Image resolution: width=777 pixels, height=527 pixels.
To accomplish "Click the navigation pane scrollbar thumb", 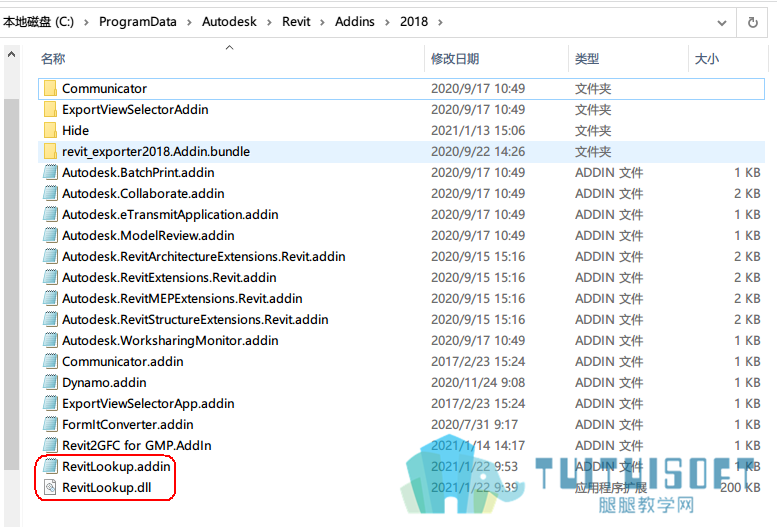I will click(11, 284).
